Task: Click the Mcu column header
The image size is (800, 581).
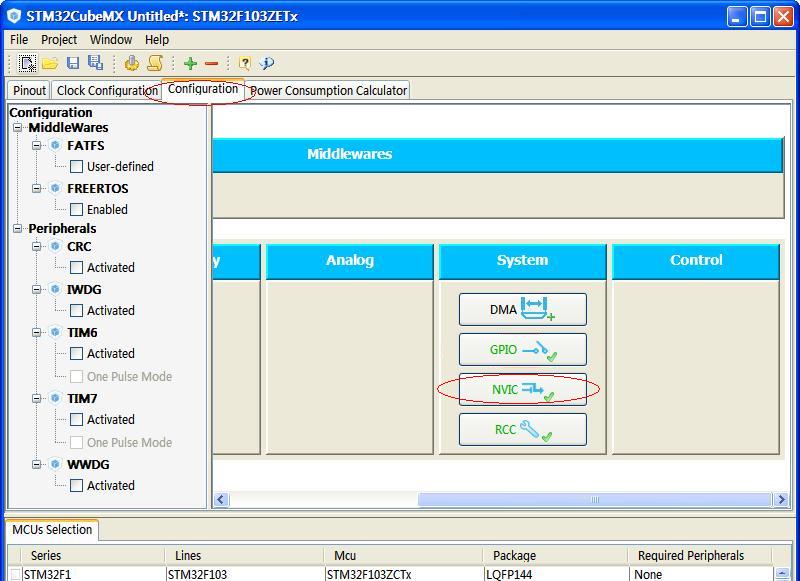Action: pos(403,555)
